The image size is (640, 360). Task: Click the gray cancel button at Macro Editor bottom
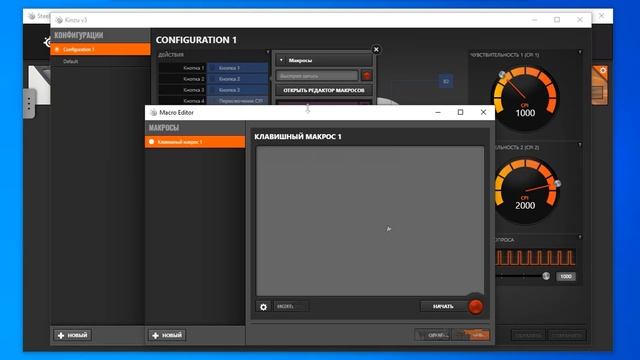[x=433, y=335]
